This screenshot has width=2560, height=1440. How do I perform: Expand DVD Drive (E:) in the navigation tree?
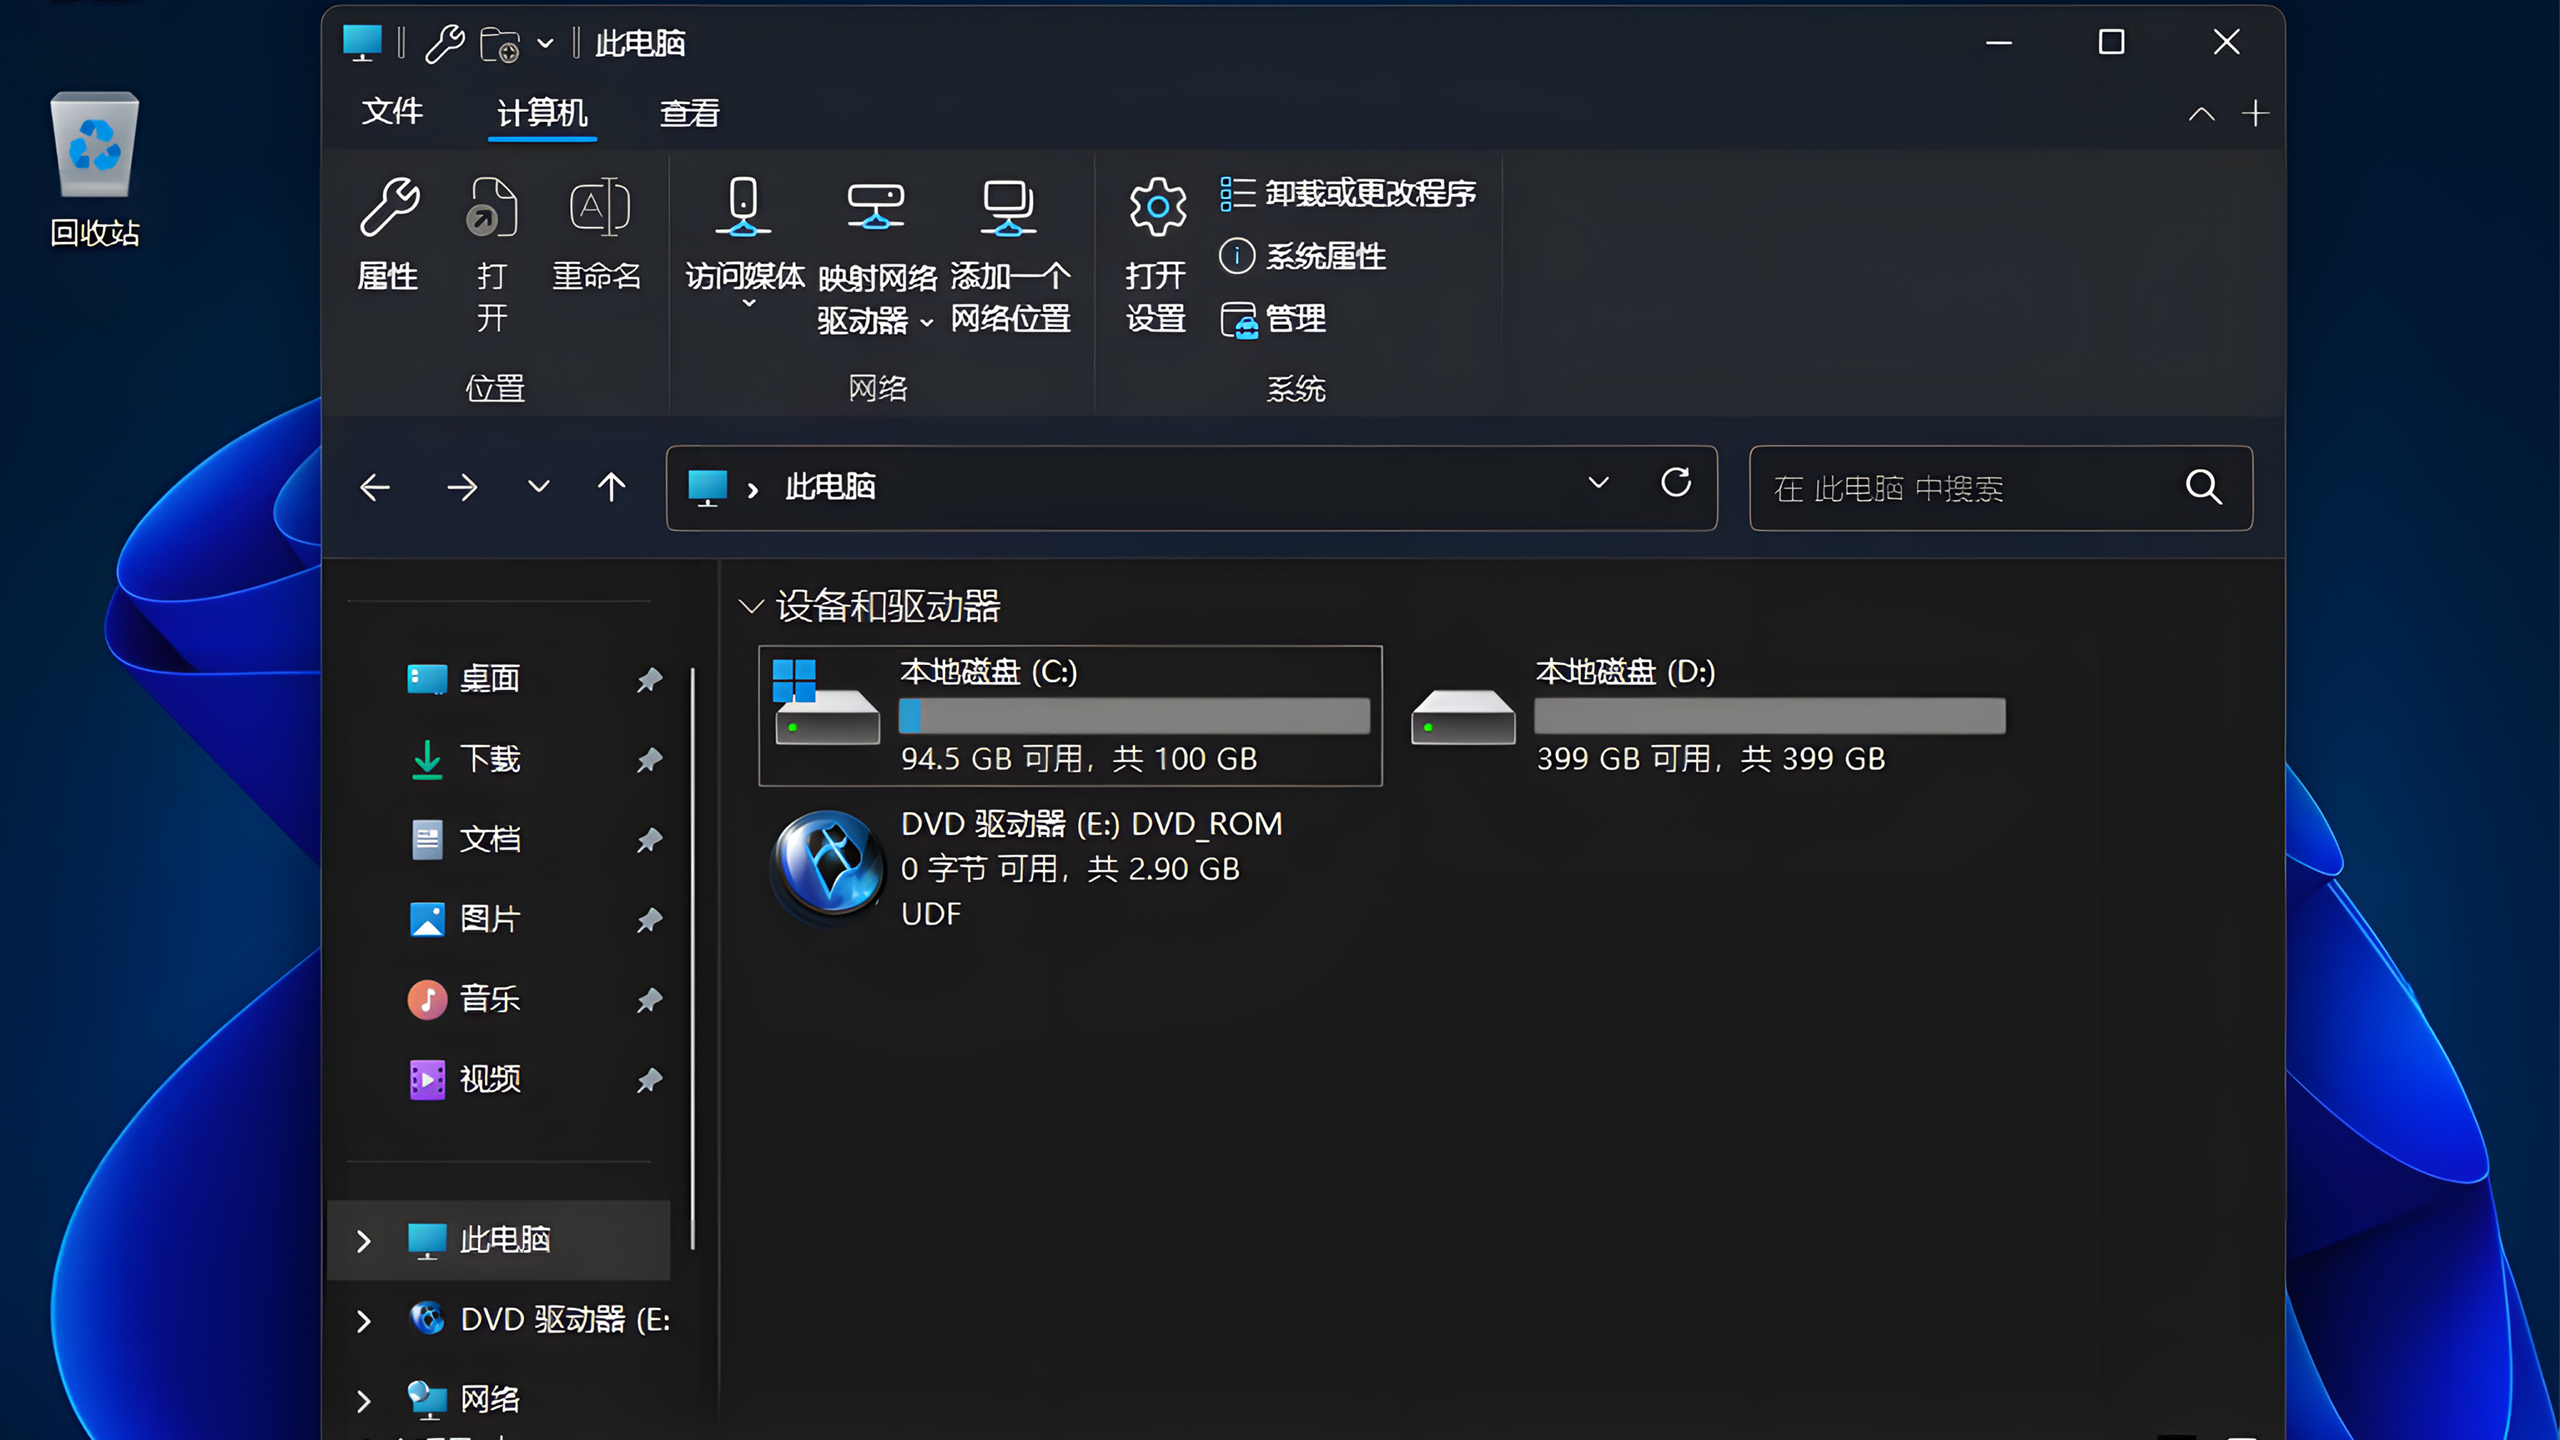[364, 1321]
